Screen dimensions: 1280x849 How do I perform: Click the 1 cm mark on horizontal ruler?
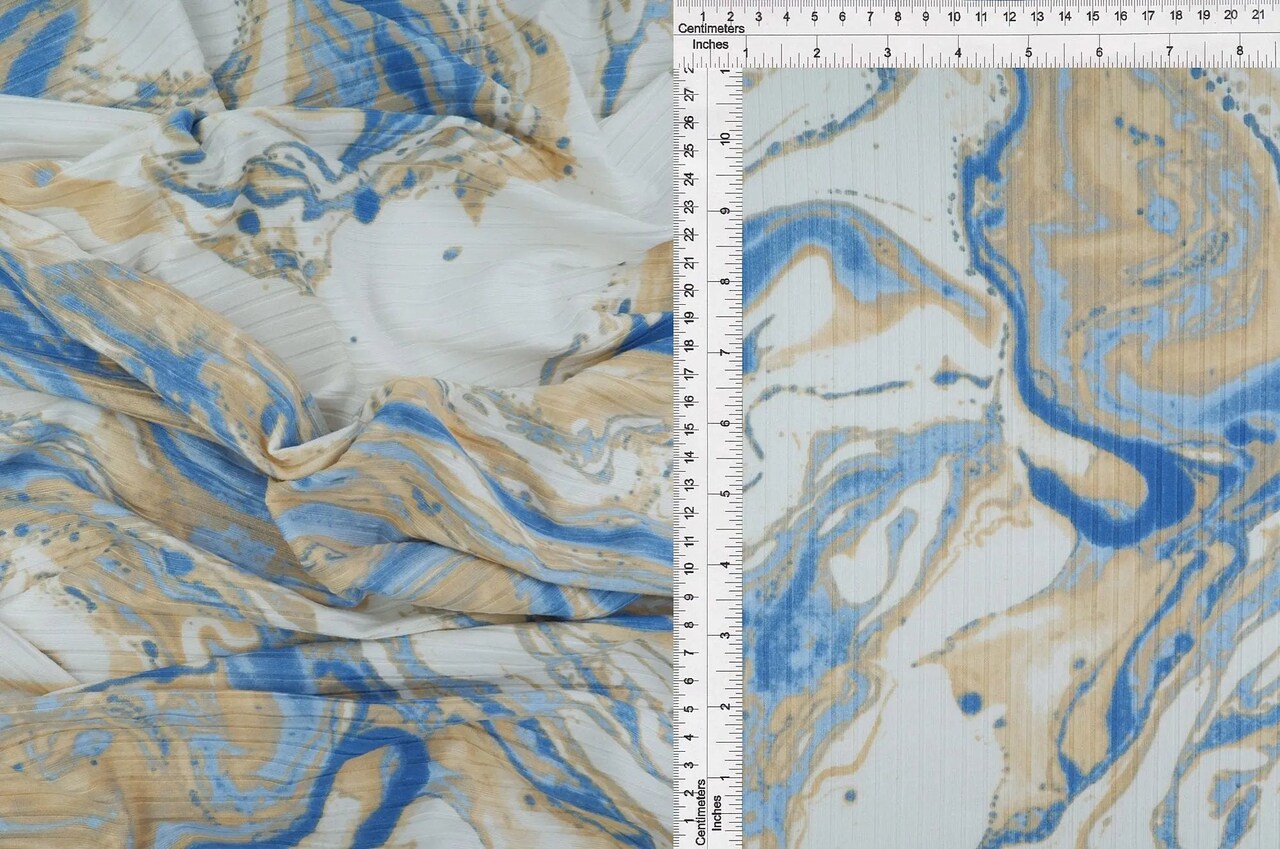705,17
